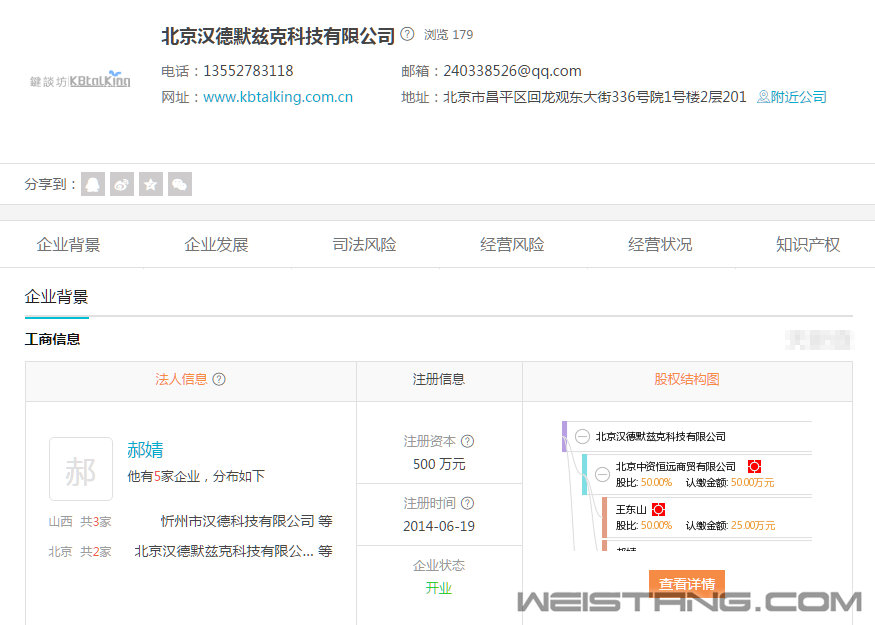This screenshot has width=875, height=625.
Task: Click the 工商信息 section heading
Action: [x=52, y=339]
